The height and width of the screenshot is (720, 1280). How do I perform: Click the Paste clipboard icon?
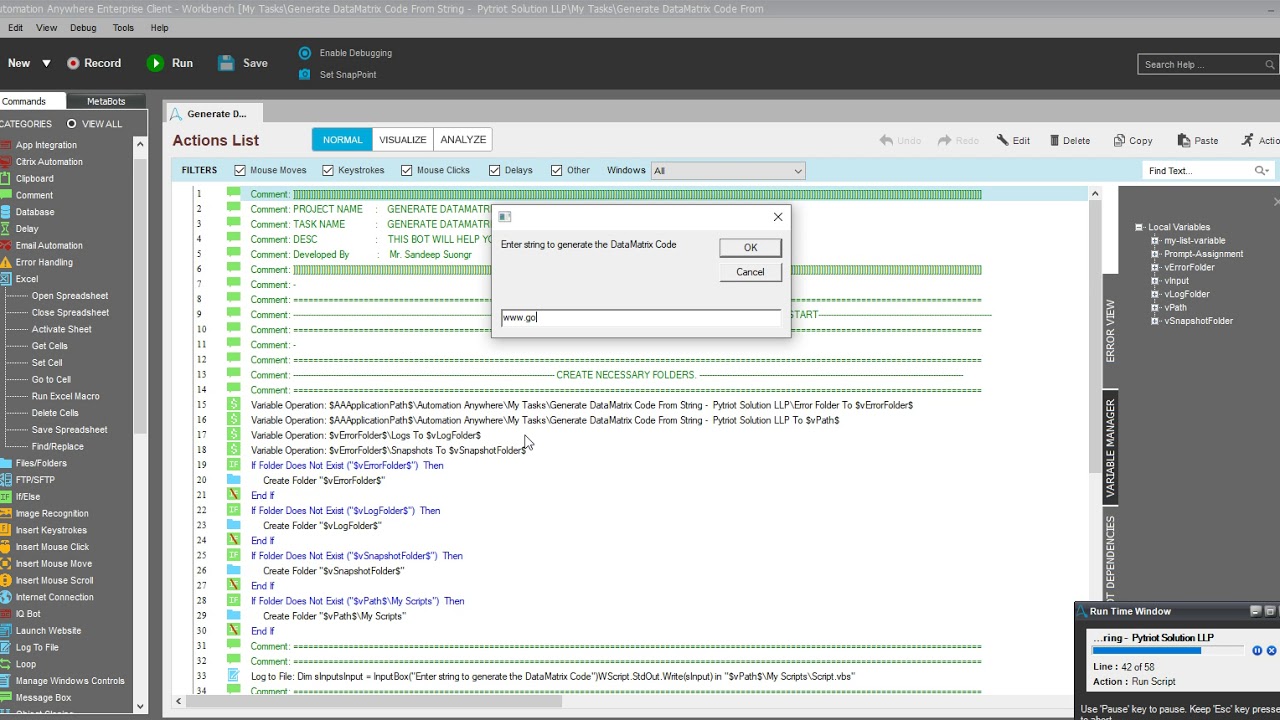pos(1183,141)
